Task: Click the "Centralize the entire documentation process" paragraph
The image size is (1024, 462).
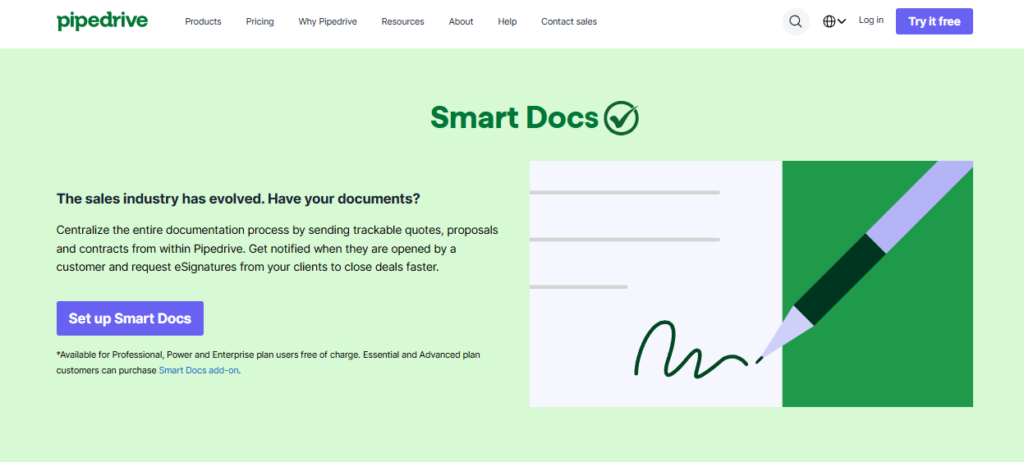Action: click(278, 249)
